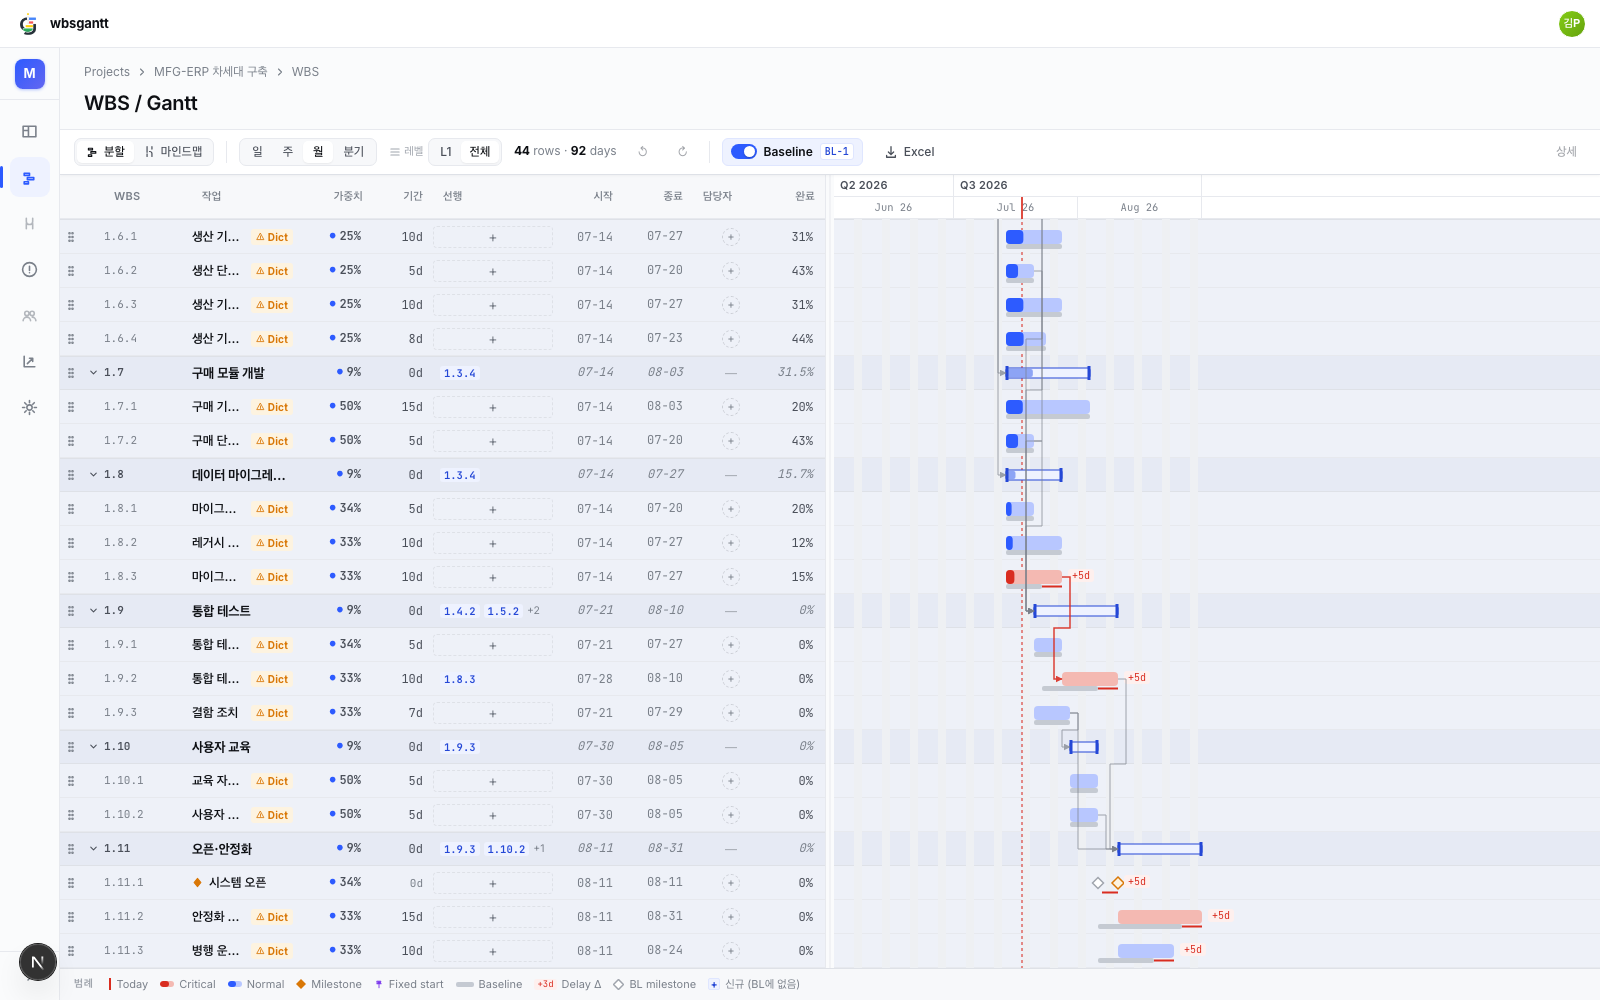Click the wbsgantt logo icon
Viewport: 1600px width, 1000px height.
(x=28, y=24)
